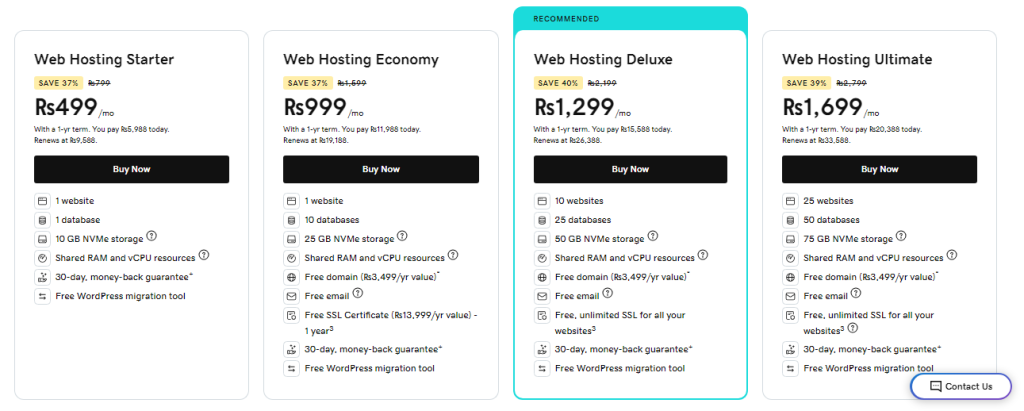
Task: Click help icon next to Economy Free email
Action: click(x=357, y=294)
